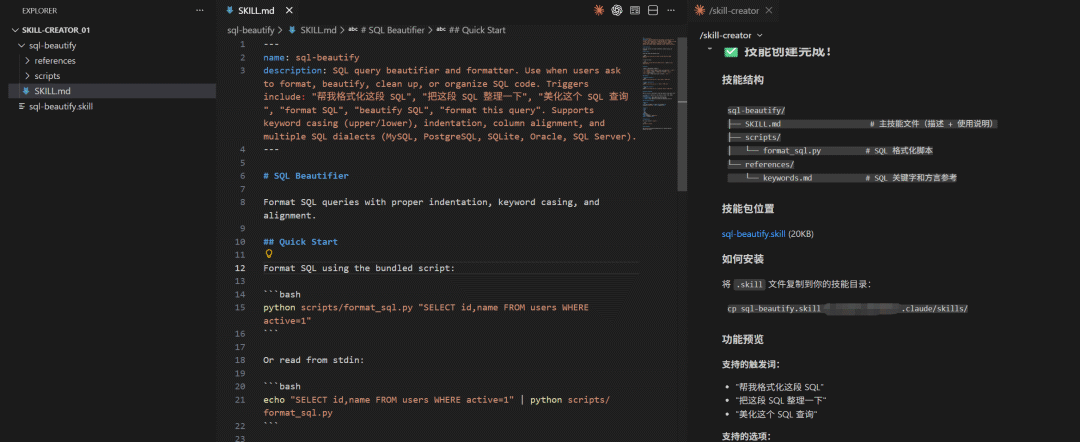Open the sql-beautify.skill link in chat
Image resolution: width=1080 pixels, height=442 pixels.
(x=754, y=234)
